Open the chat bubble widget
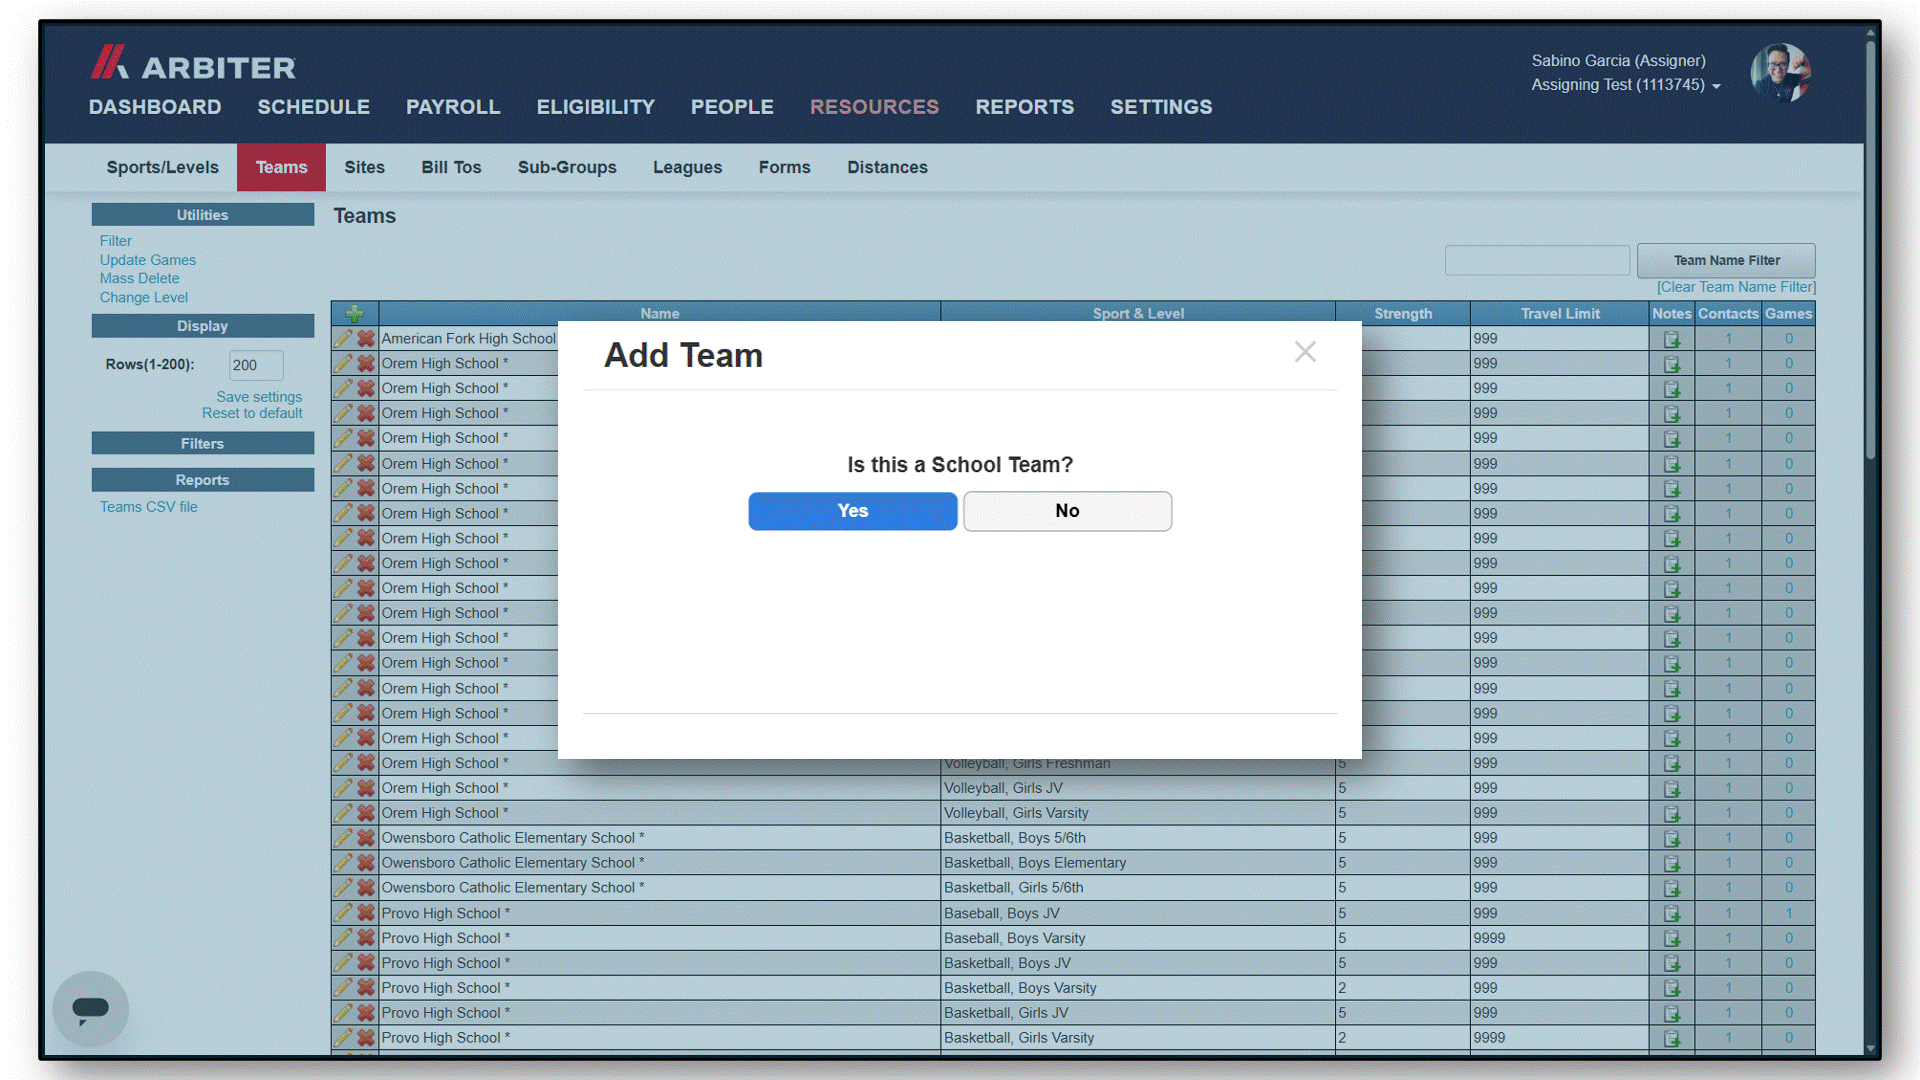Image resolution: width=1920 pixels, height=1080 pixels. pyautogui.click(x=90, y=1009)
